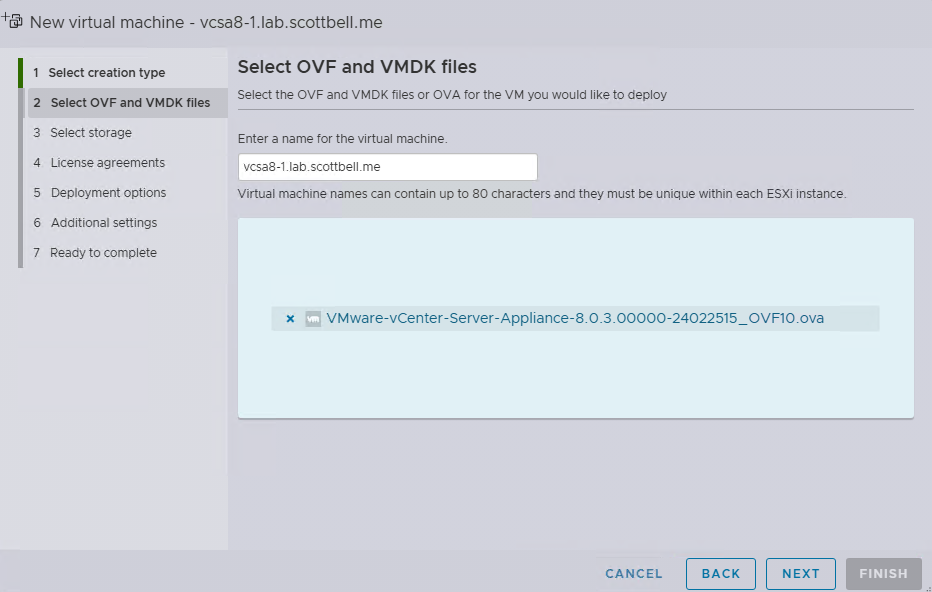
Task: Click the VM name character limit hint text
Action: (x=542, y=194)
